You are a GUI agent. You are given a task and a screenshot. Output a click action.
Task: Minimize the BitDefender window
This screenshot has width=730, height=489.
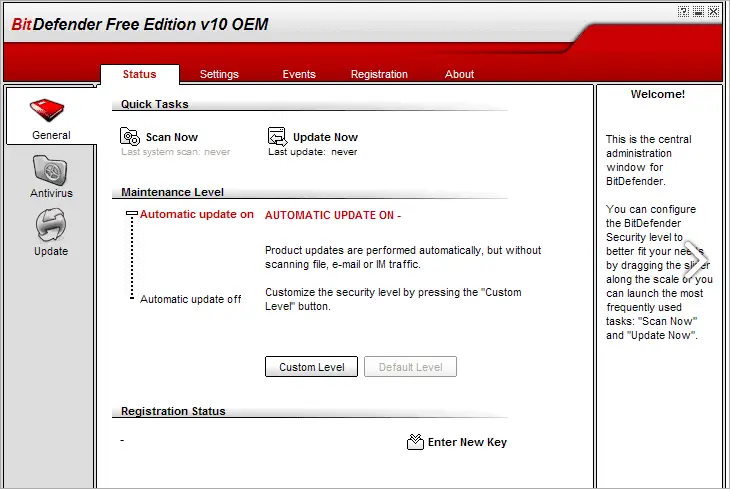(698, 11)
